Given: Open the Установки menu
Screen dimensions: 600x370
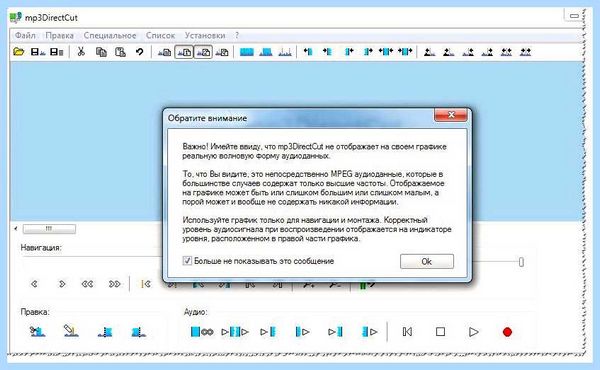Looking at the screenshot, I should coord(205,36).
